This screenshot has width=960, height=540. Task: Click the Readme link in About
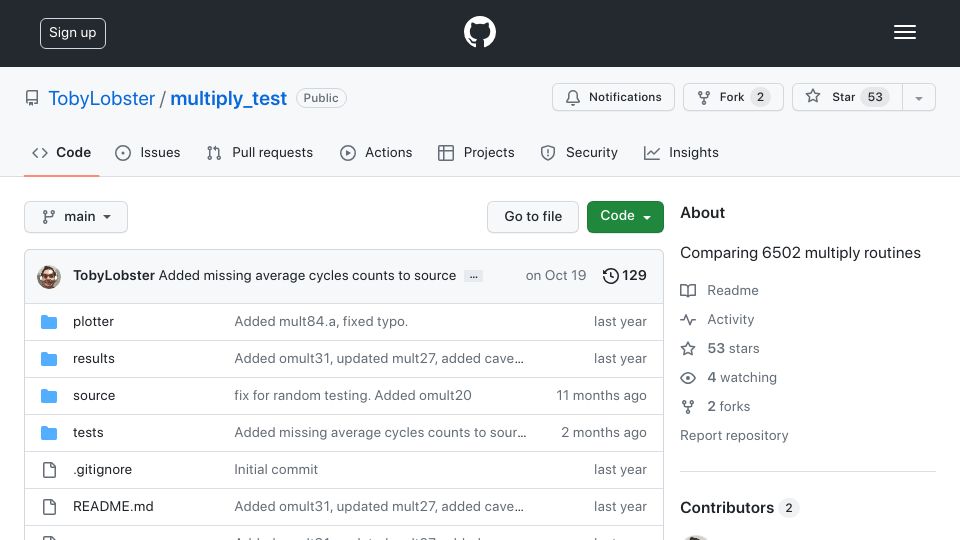click(733, 290)
